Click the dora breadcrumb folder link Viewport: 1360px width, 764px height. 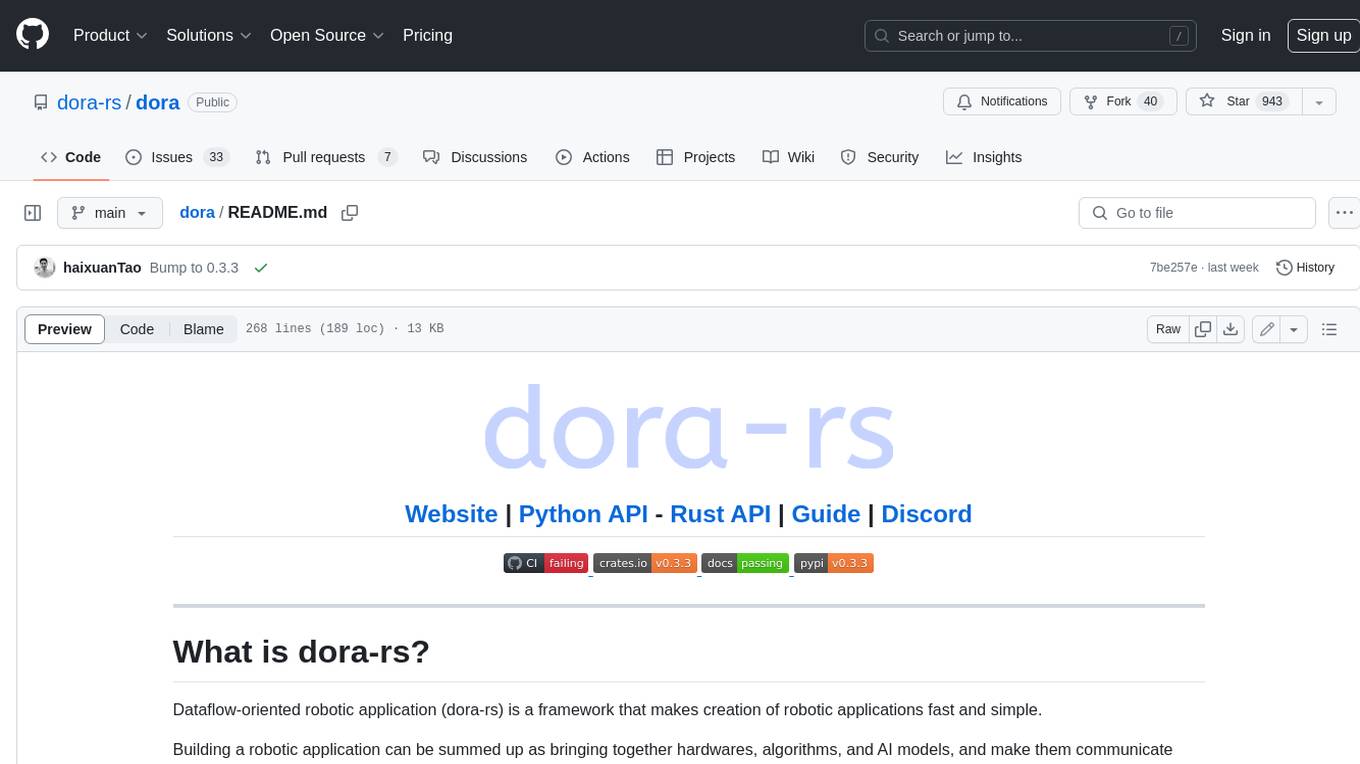[x=197, y=212]
